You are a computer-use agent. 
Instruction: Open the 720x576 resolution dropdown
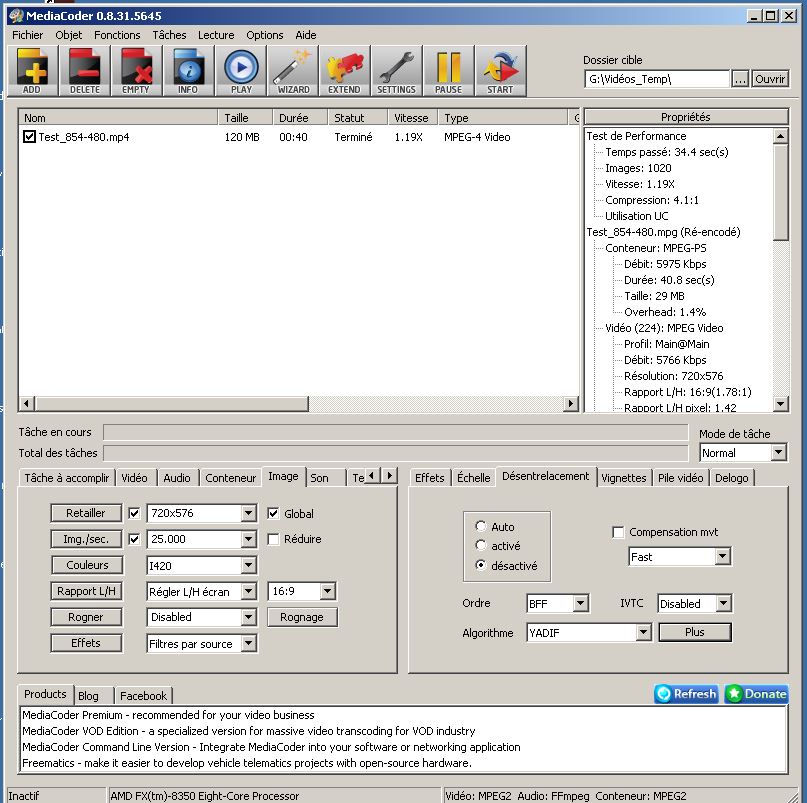click(x=248, y=514)
